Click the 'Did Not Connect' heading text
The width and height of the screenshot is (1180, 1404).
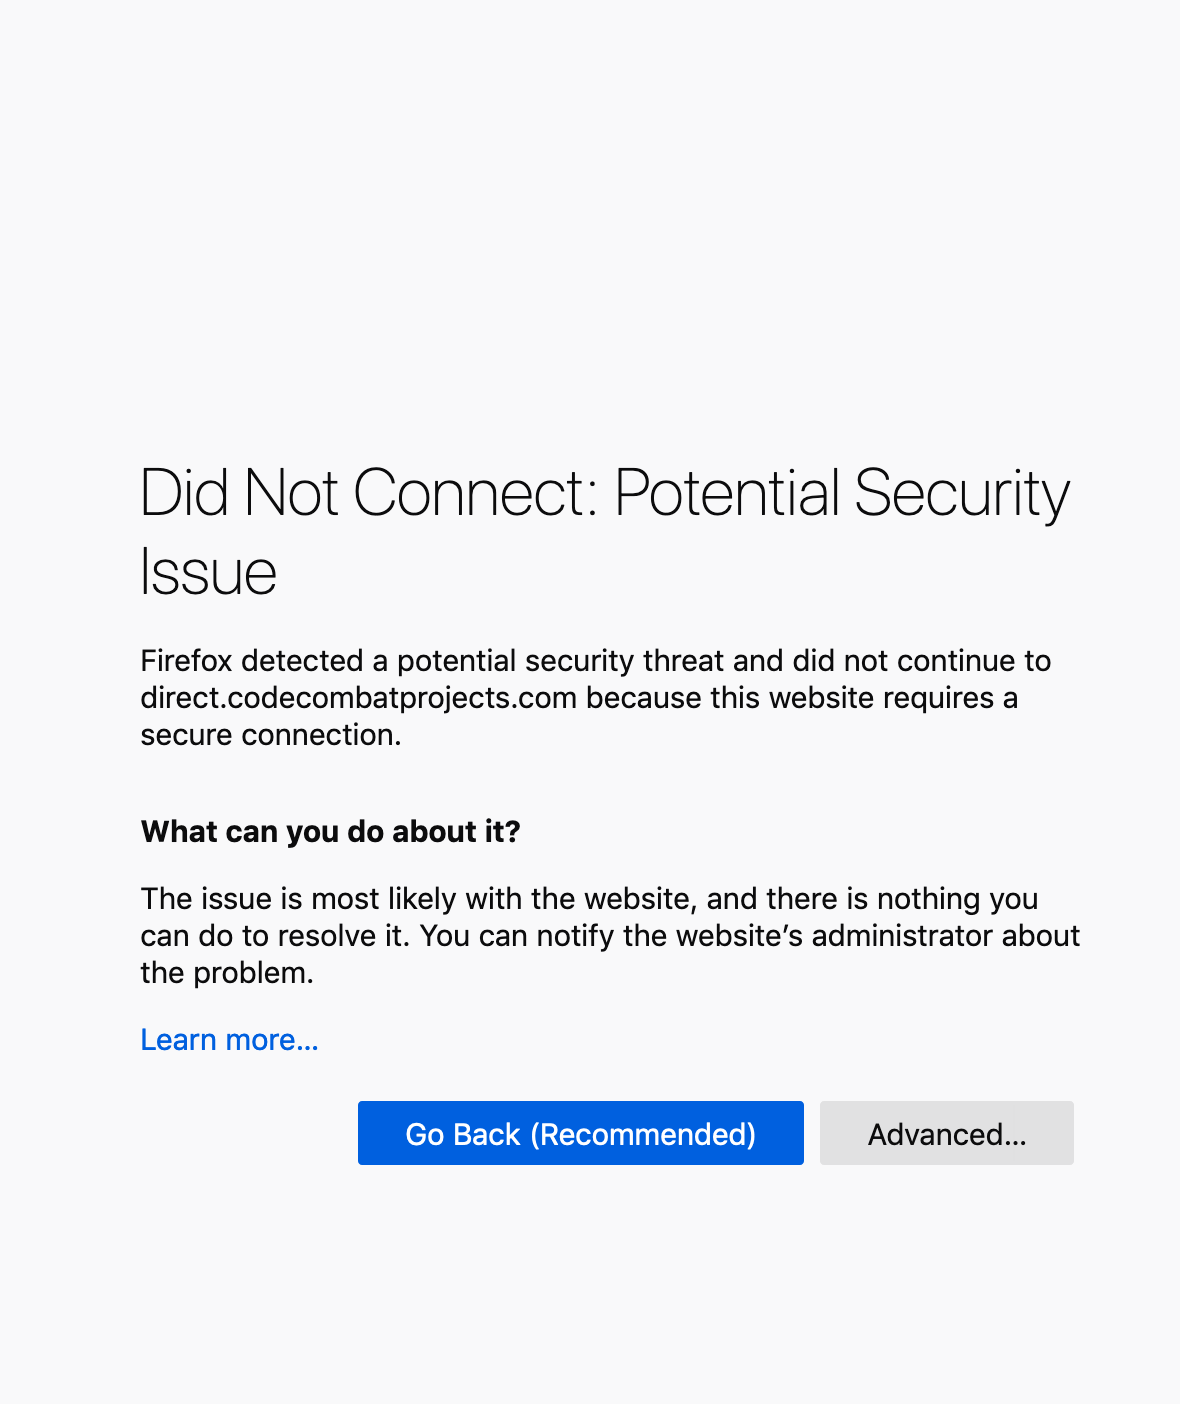(x=367, y=493)
